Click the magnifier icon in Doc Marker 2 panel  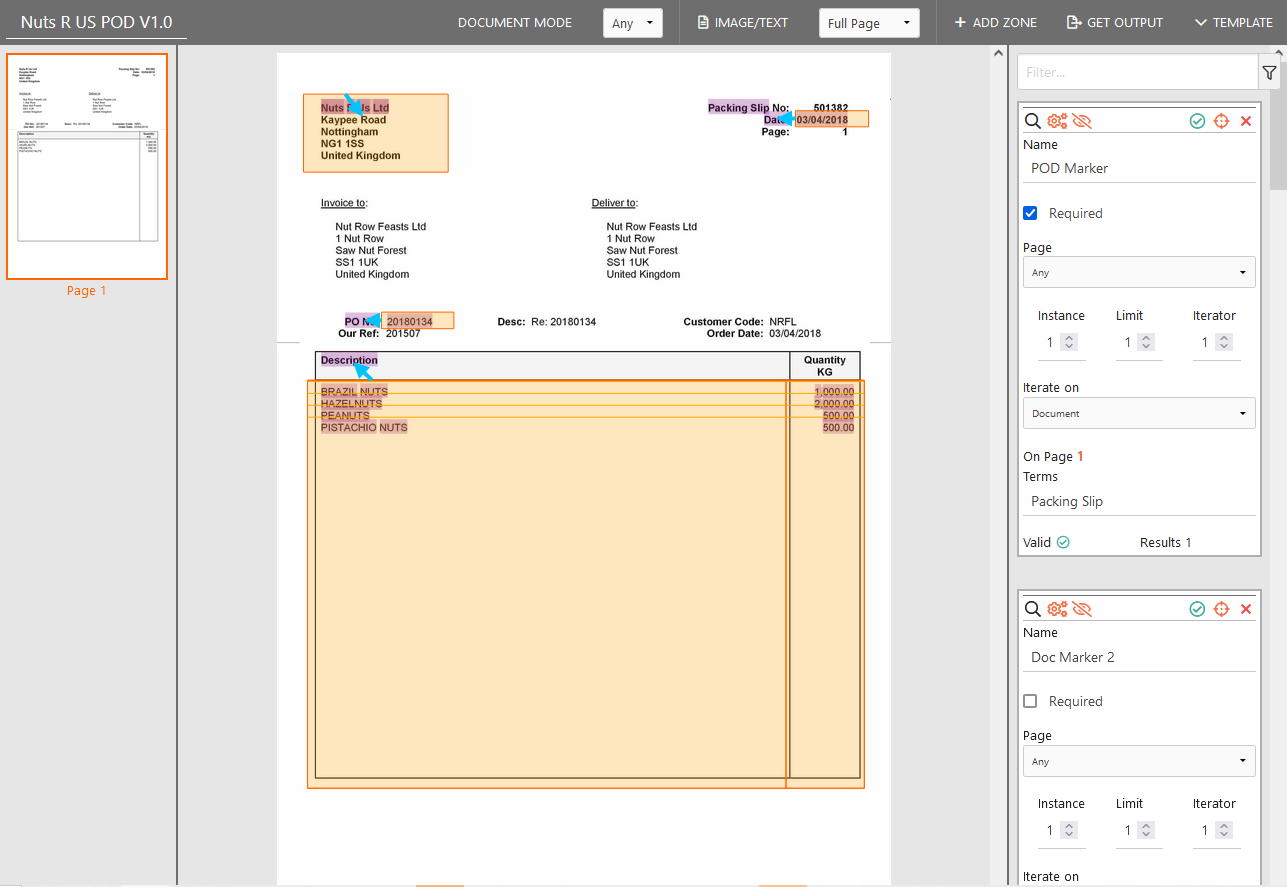click(x=1033, y=609)
